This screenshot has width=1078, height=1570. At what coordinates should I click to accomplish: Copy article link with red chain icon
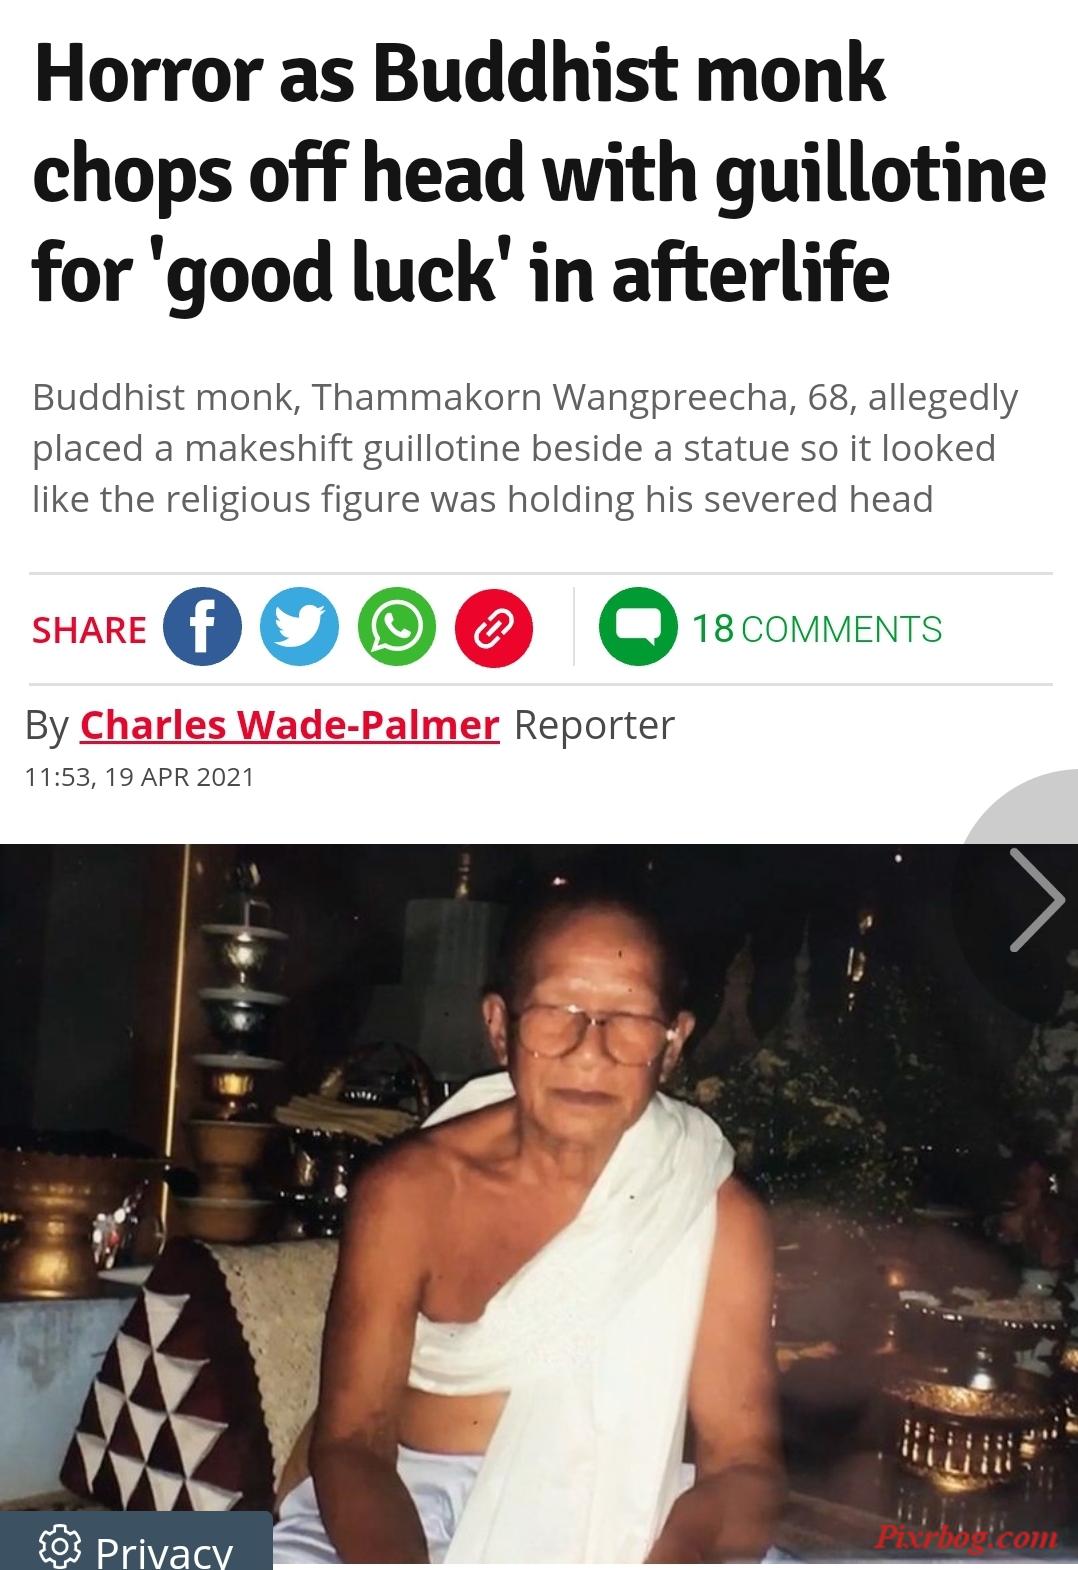click(x=494, y=628)
